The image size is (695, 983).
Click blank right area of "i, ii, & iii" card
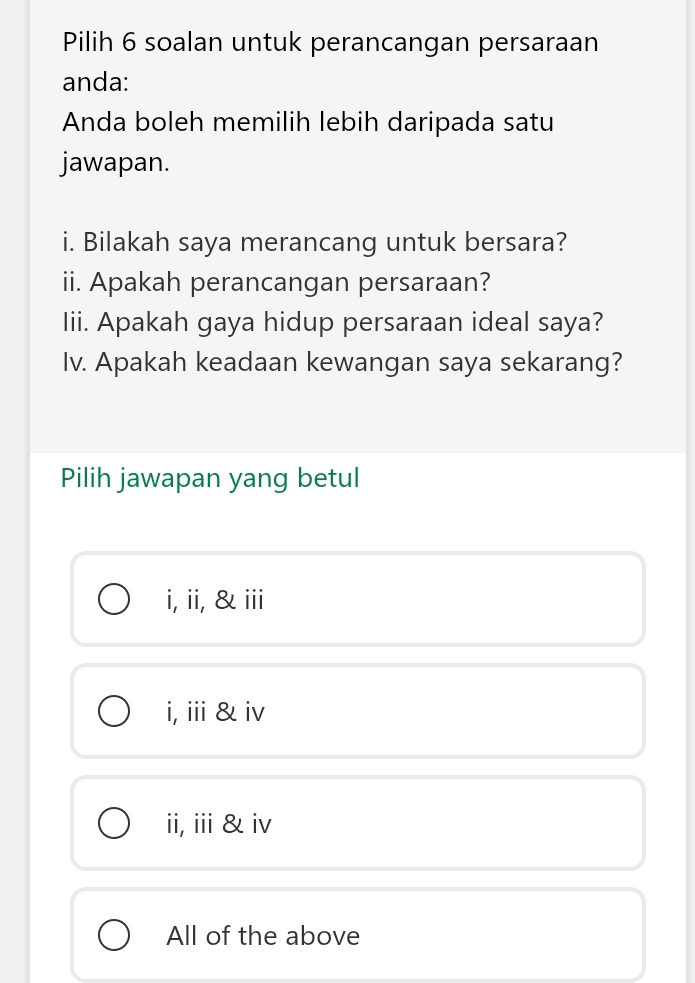(x=500, y=600)
